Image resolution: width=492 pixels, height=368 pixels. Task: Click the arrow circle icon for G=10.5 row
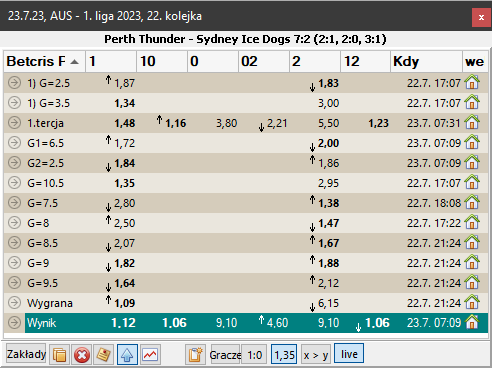tap(14, 182)
